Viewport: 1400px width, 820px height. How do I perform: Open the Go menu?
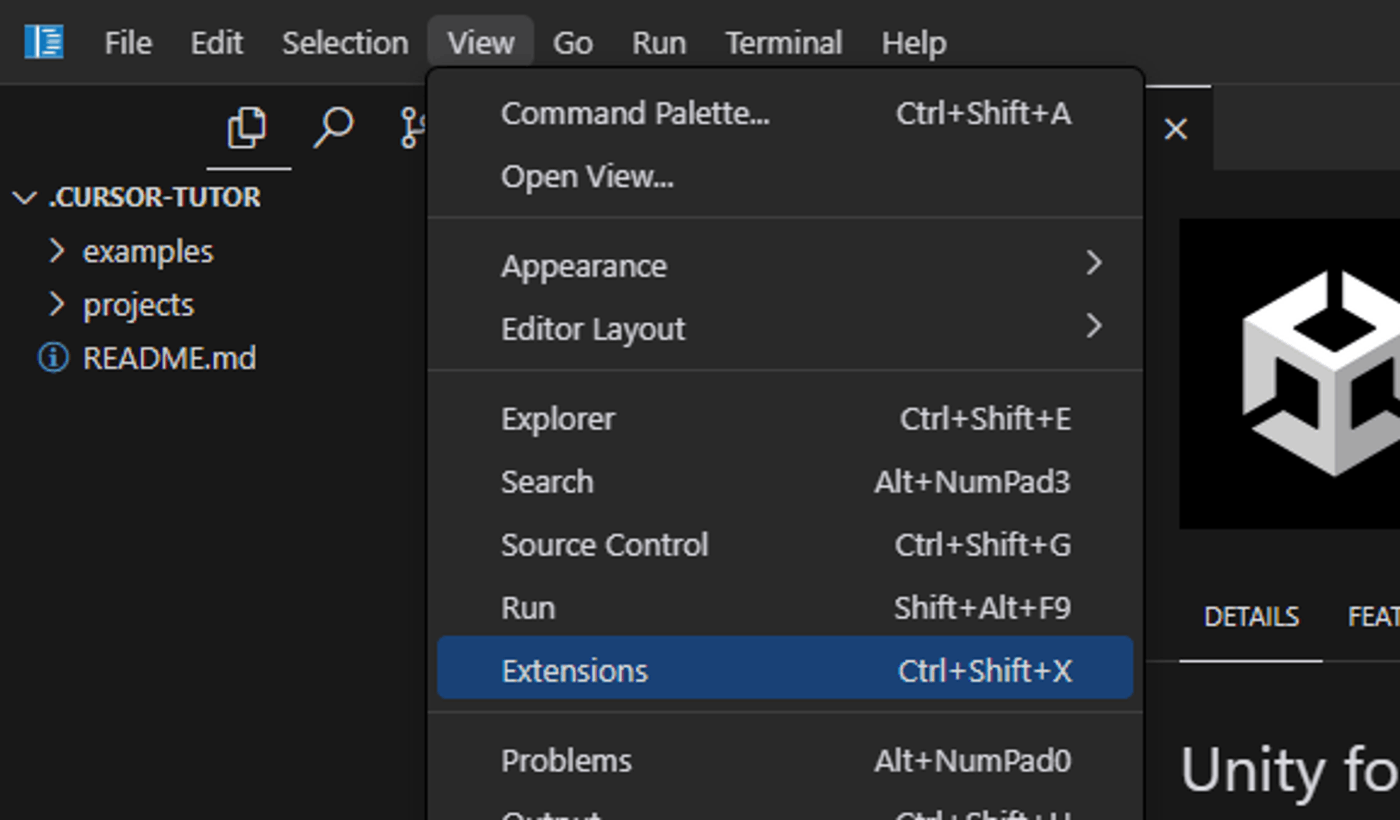pos(573,43)
